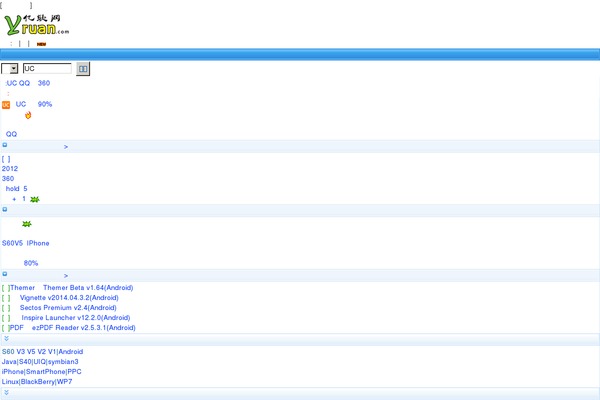Open ezPDF Reader v2.5.3.1(Android) entry

point(83,327)
